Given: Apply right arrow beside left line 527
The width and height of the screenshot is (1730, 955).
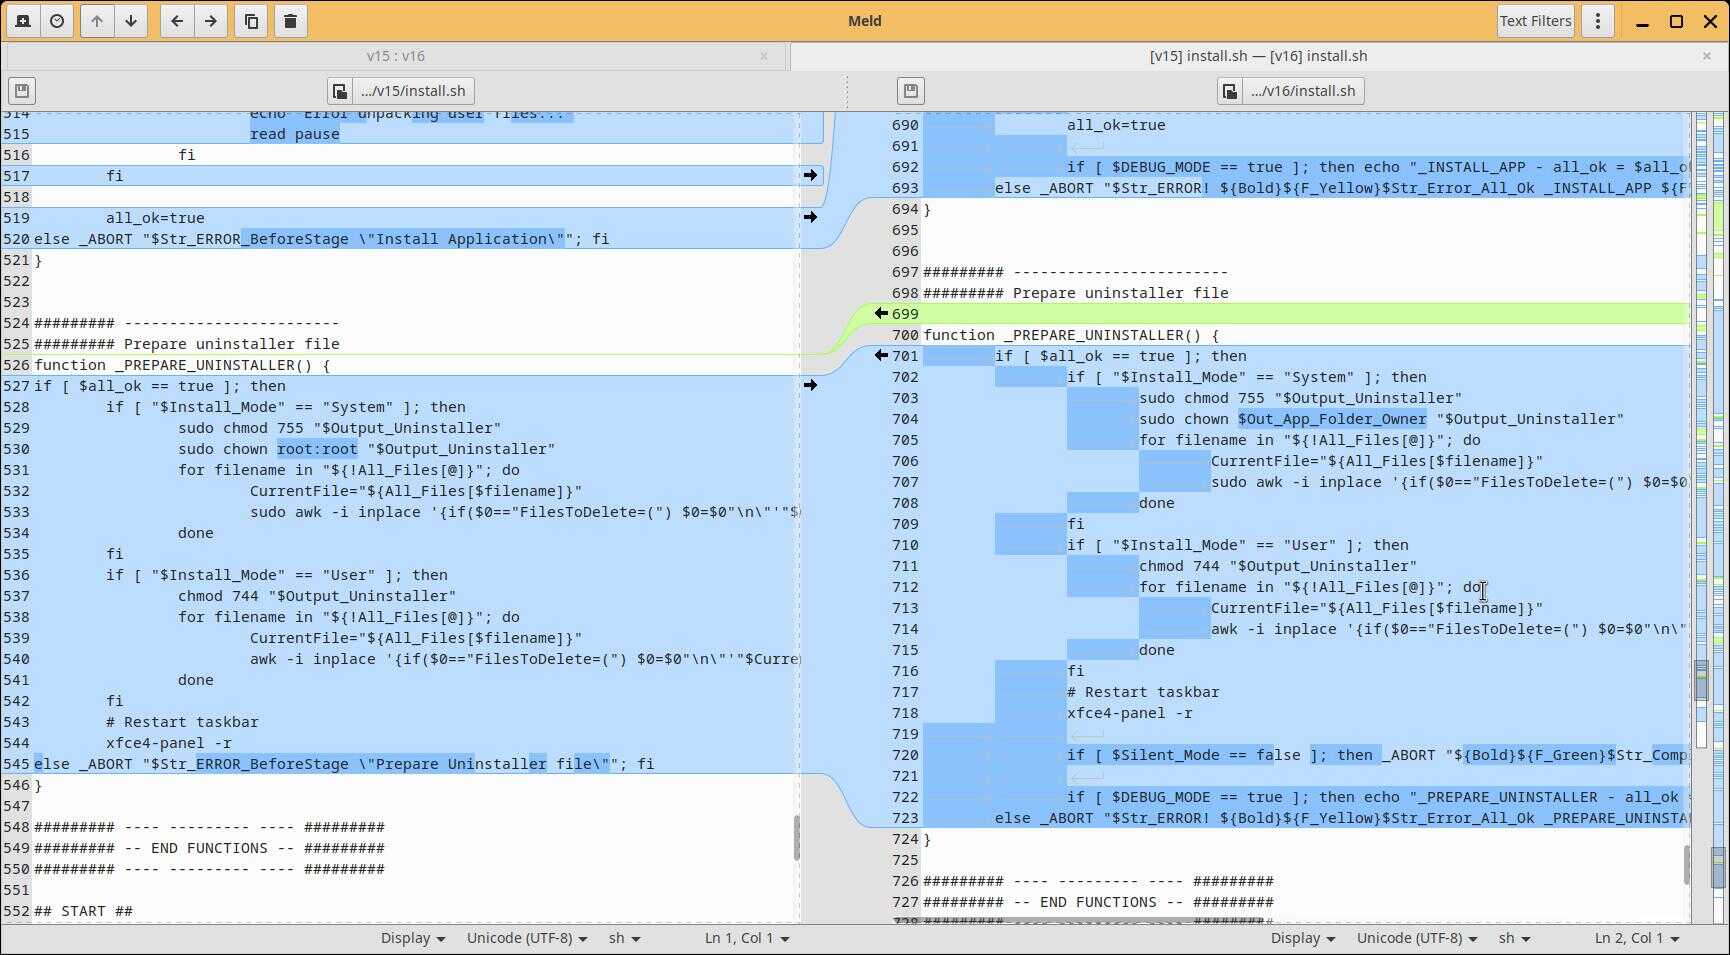Looking at the screenshot, I should point(810,385).
